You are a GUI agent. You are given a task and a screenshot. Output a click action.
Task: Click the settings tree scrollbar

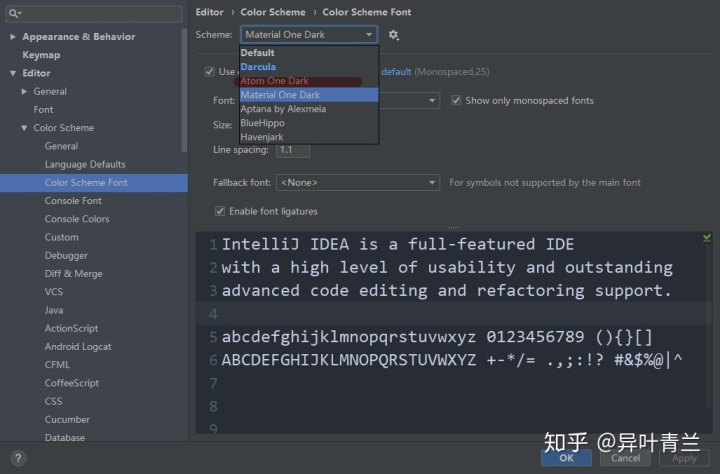(185, 90)
